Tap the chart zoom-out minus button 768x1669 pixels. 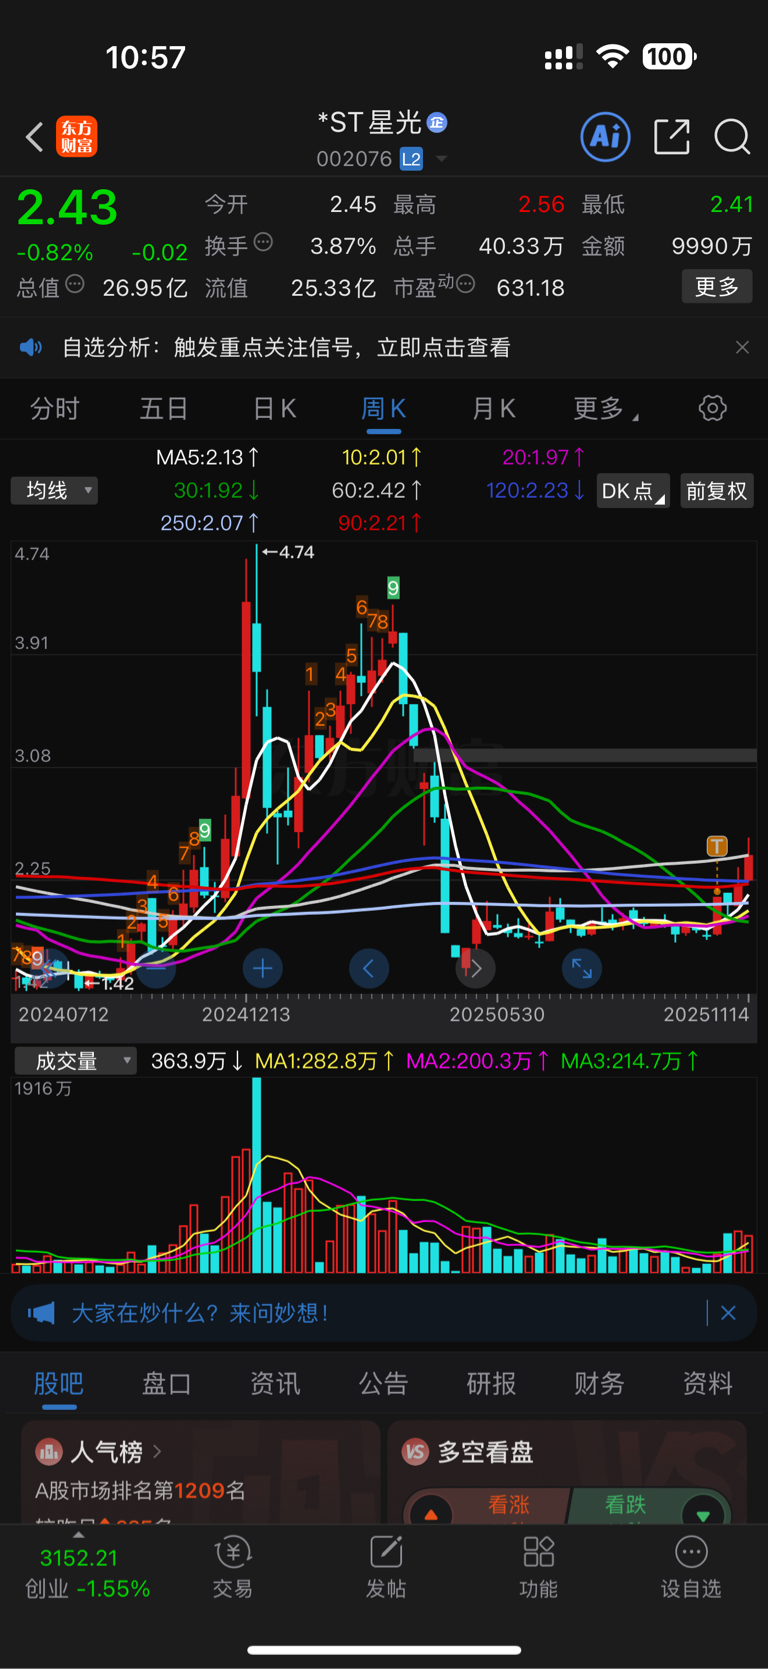156,968
